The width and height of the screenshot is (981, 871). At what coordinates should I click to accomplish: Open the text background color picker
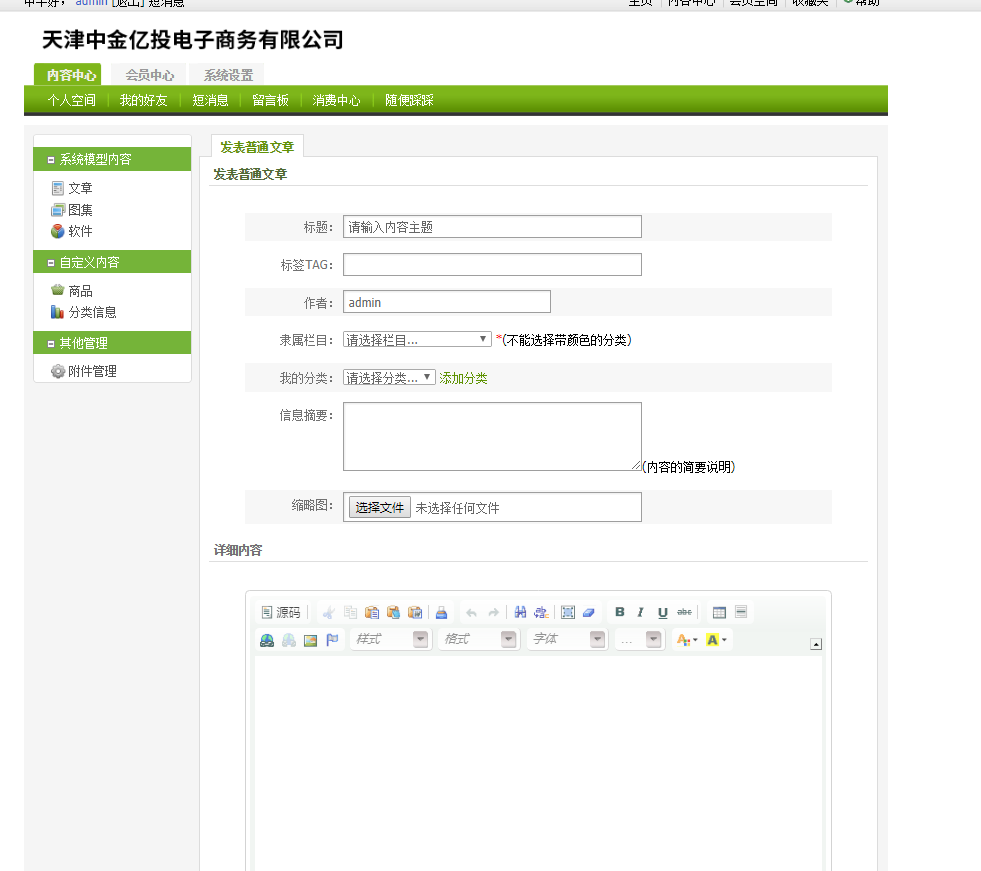[x=716, y=639]
